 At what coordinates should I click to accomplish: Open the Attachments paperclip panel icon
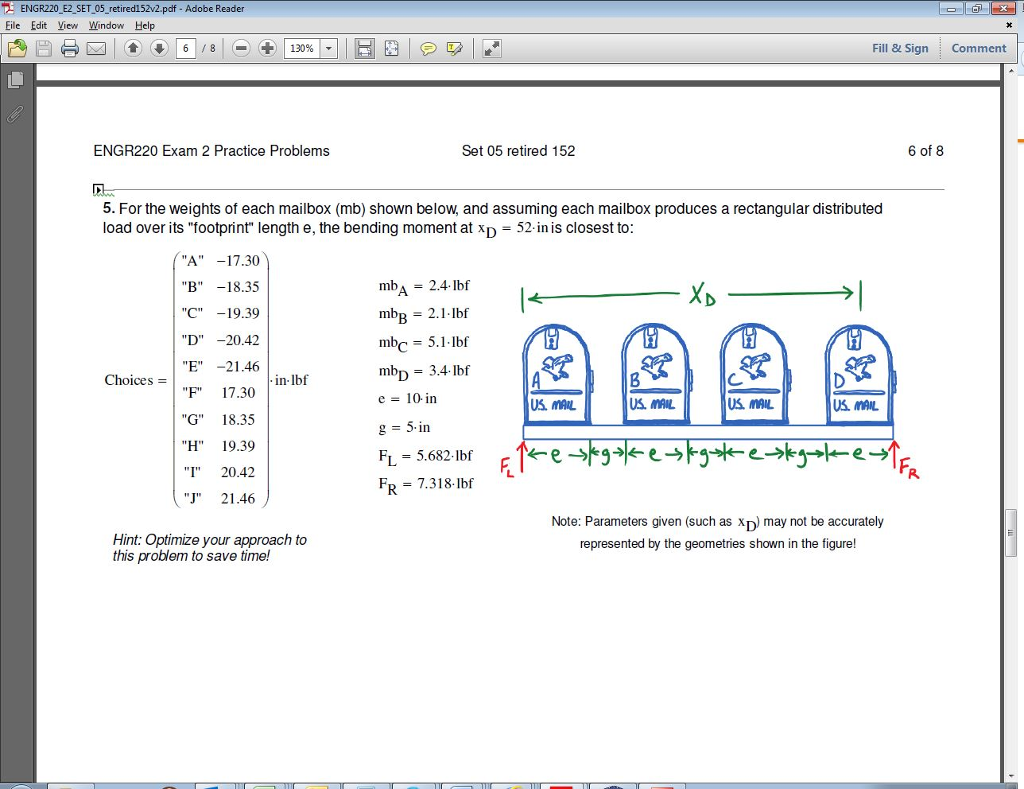point(14,115)
